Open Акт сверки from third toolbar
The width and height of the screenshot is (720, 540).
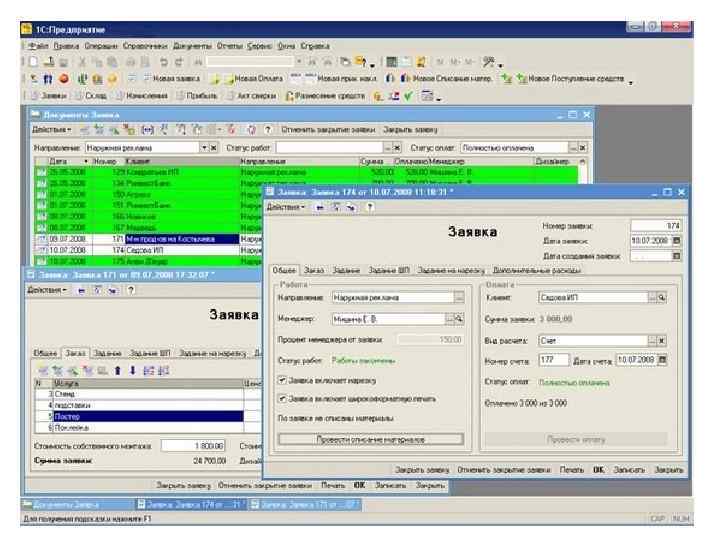point(252,96)
